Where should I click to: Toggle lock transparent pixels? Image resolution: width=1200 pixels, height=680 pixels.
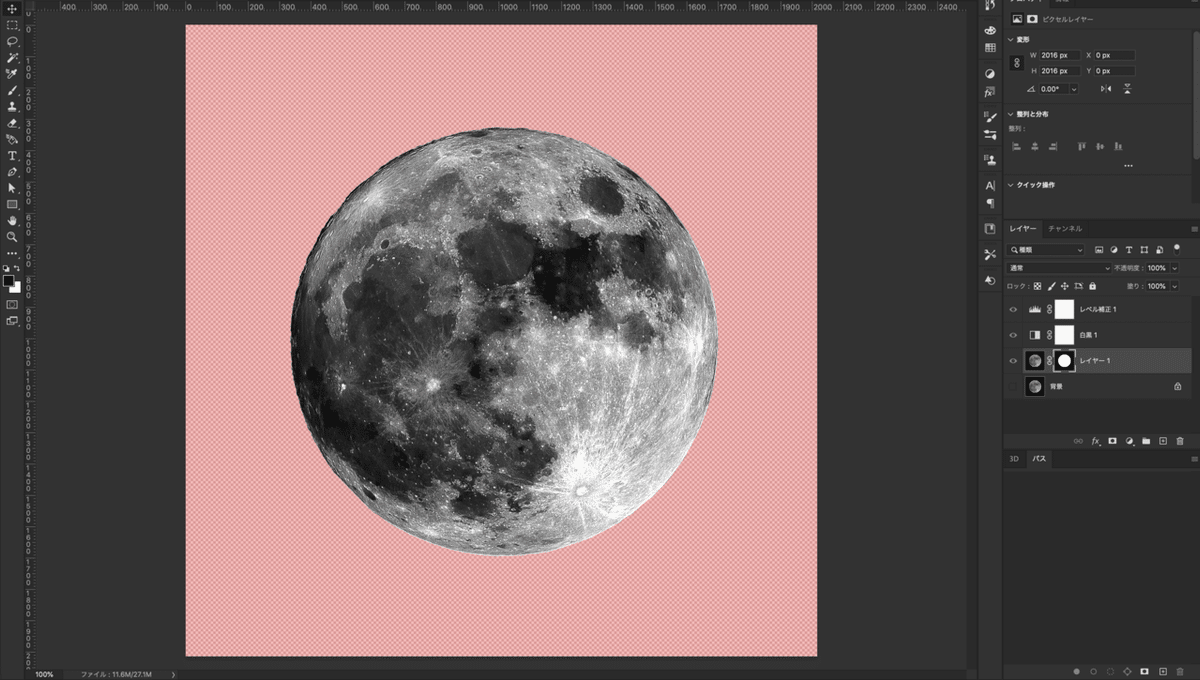point(1037,286)
